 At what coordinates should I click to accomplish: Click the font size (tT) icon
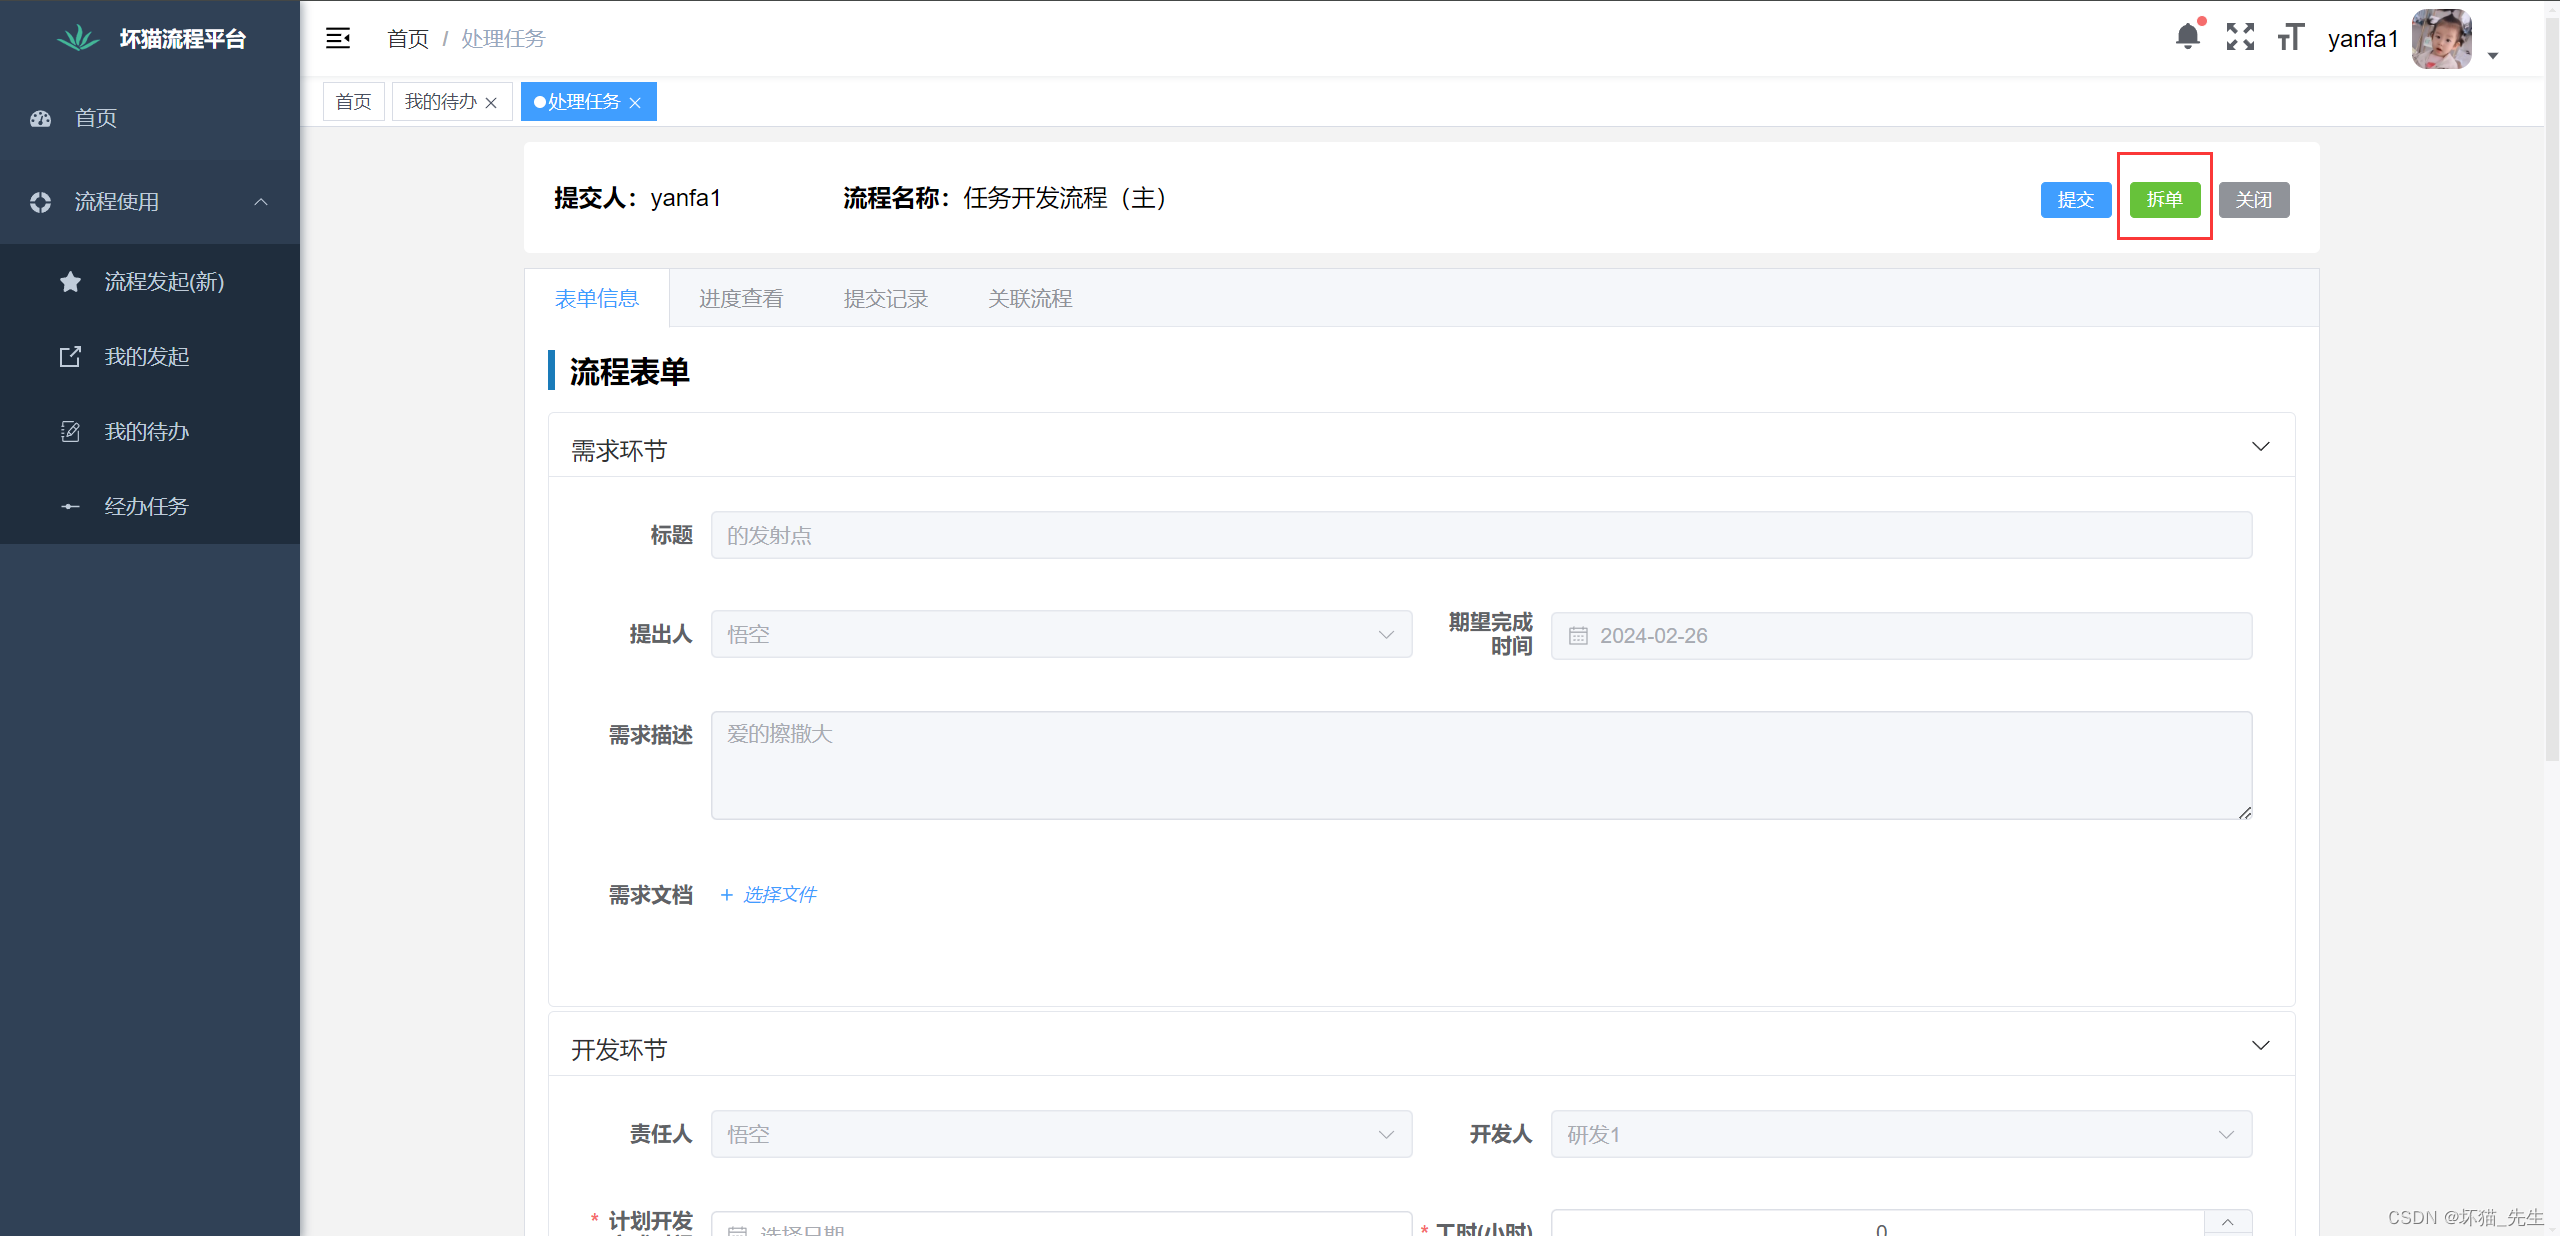[x=2291, y=38]
